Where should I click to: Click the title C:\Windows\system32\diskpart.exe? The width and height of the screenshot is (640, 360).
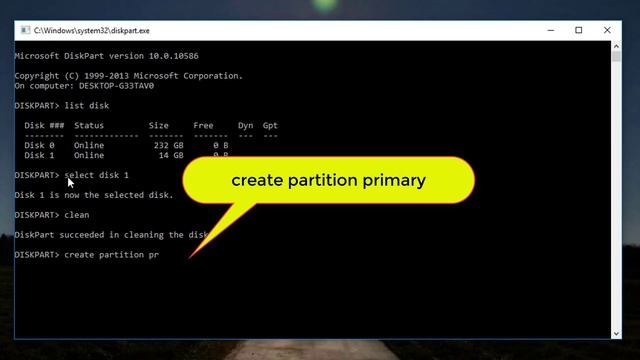91,31
